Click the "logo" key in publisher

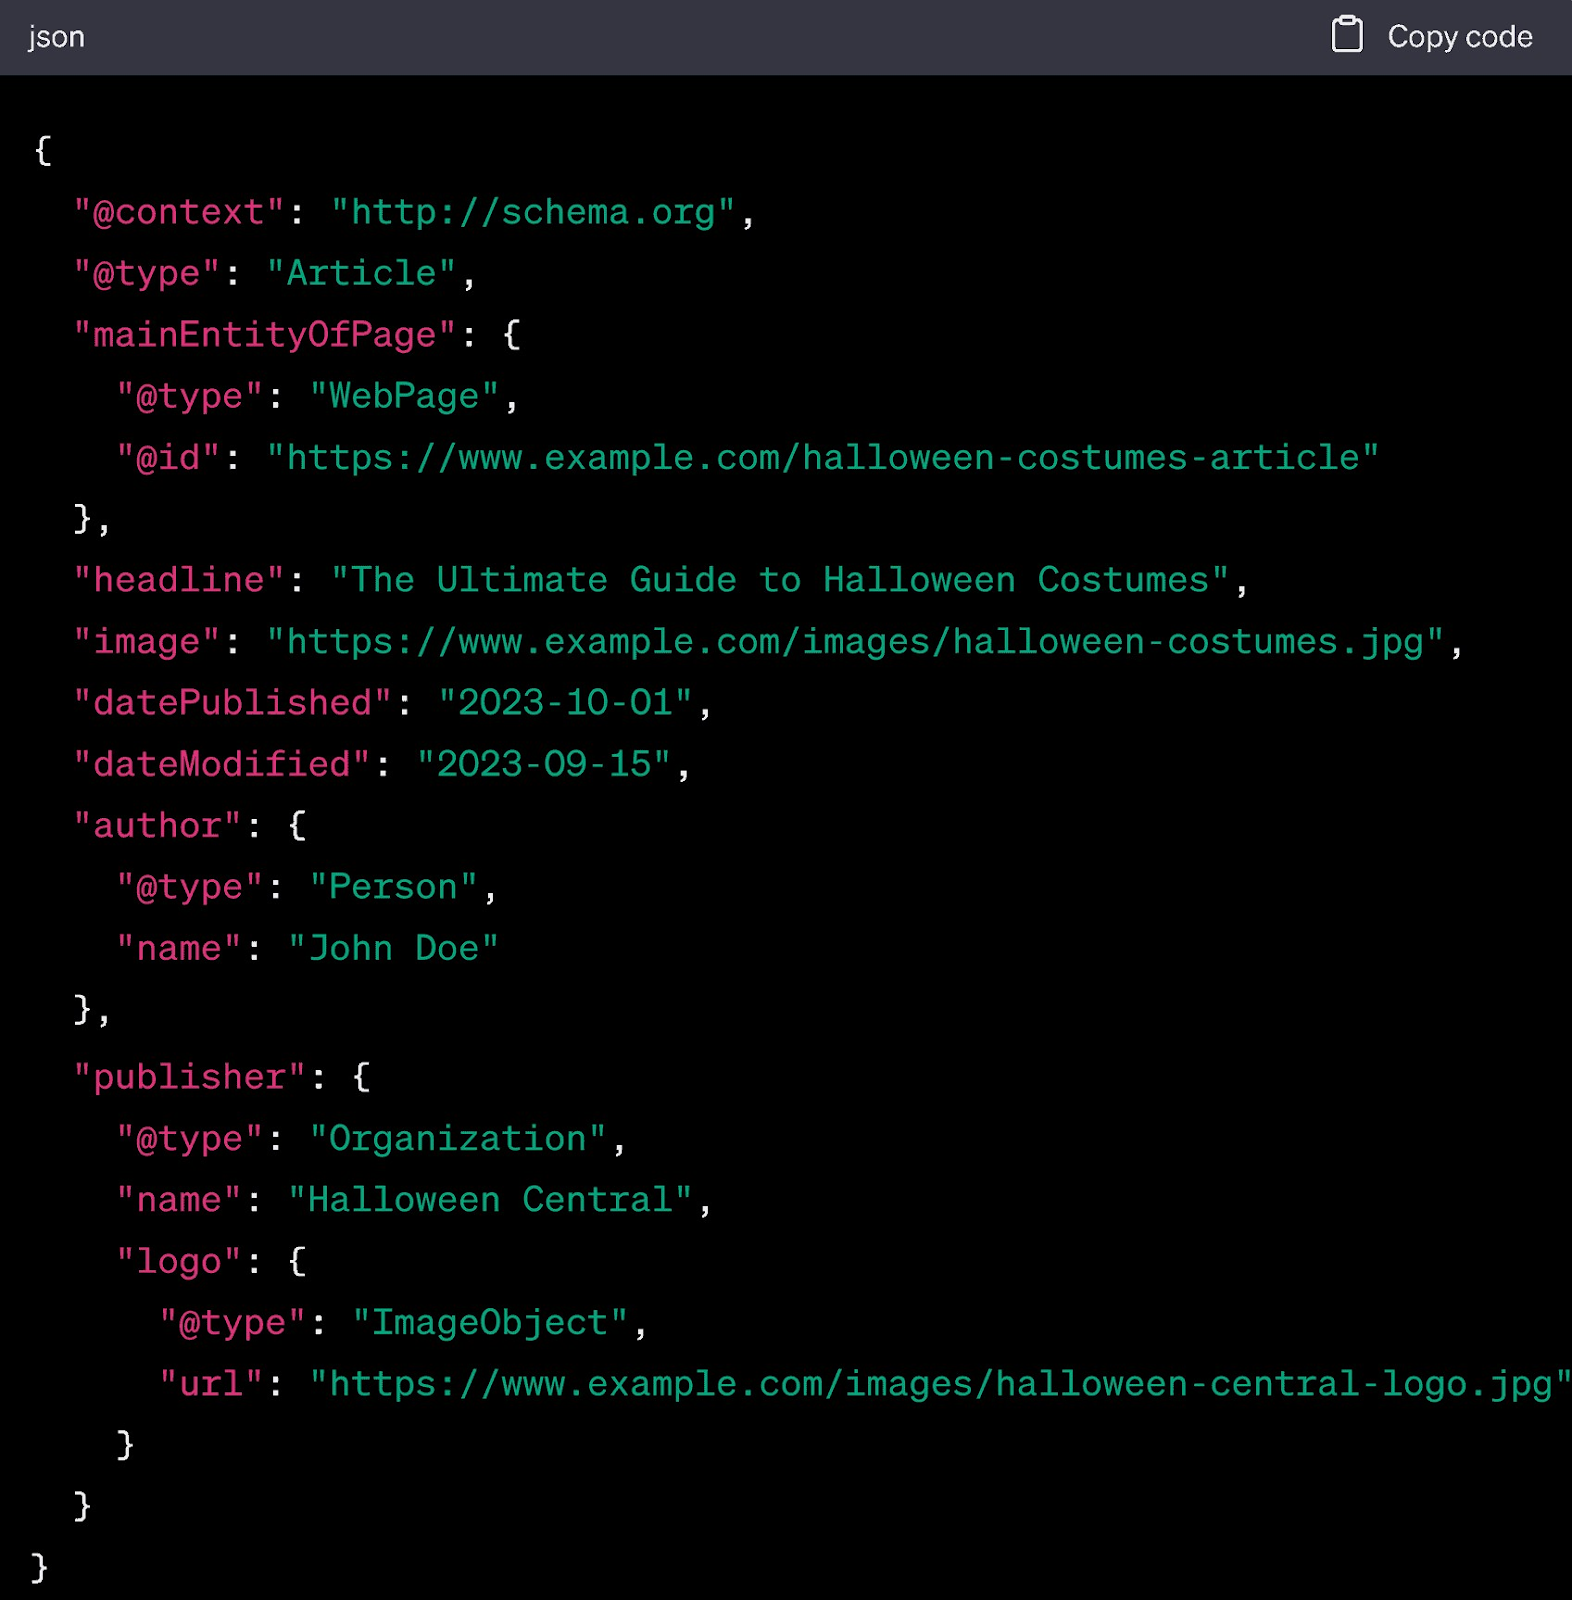pos(178,1261)
